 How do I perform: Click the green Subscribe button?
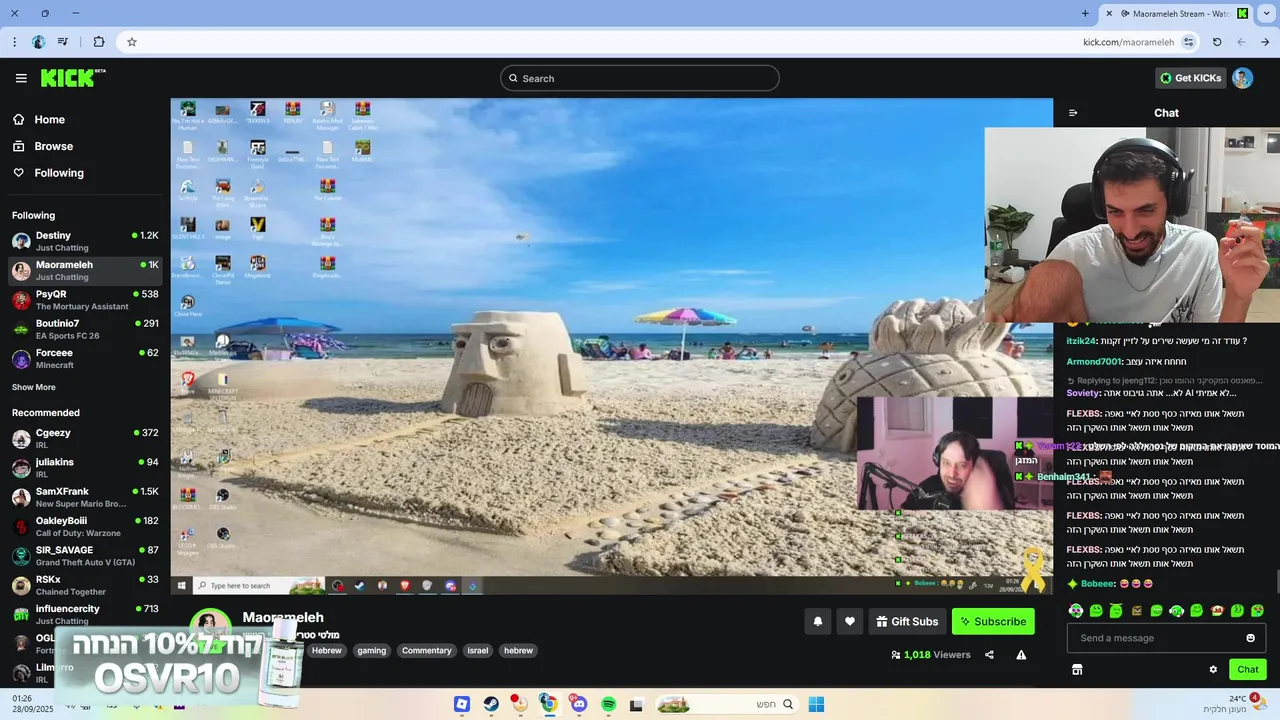pyautogui.click(x=993, y=621)
